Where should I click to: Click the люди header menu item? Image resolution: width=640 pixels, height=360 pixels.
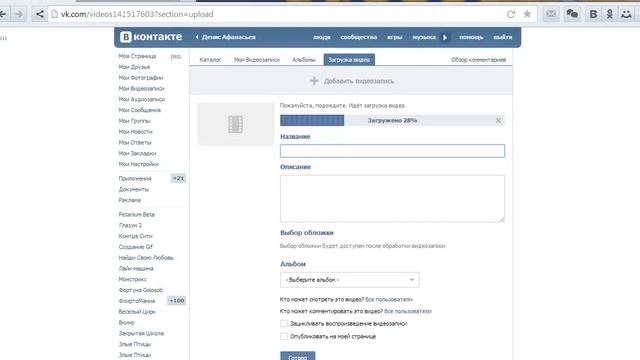pyautogui.click(x=322, y=37)
